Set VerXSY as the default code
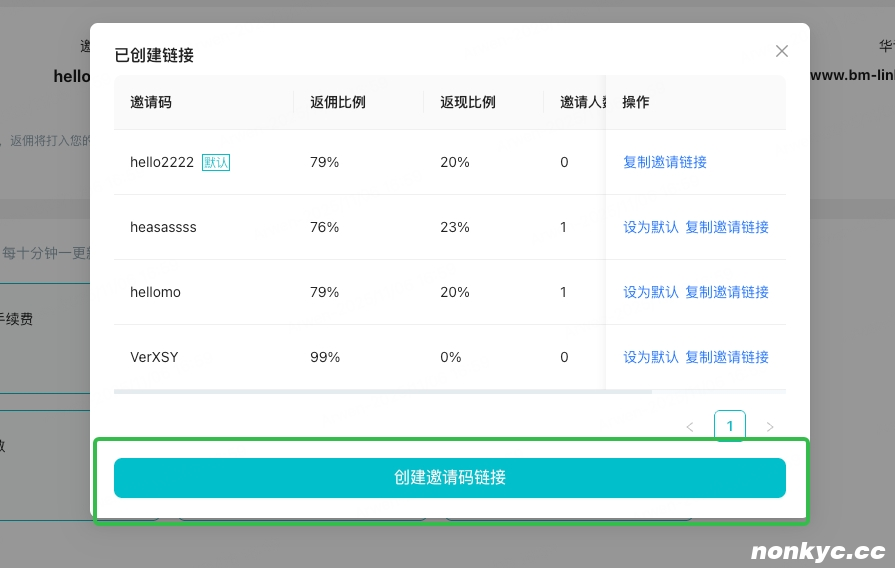 click(x=650, y=357)
